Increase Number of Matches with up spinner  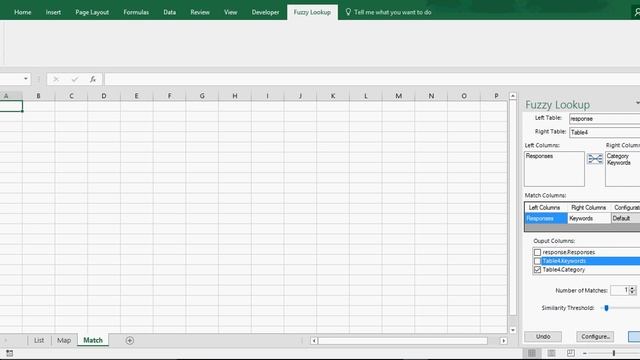632,288
